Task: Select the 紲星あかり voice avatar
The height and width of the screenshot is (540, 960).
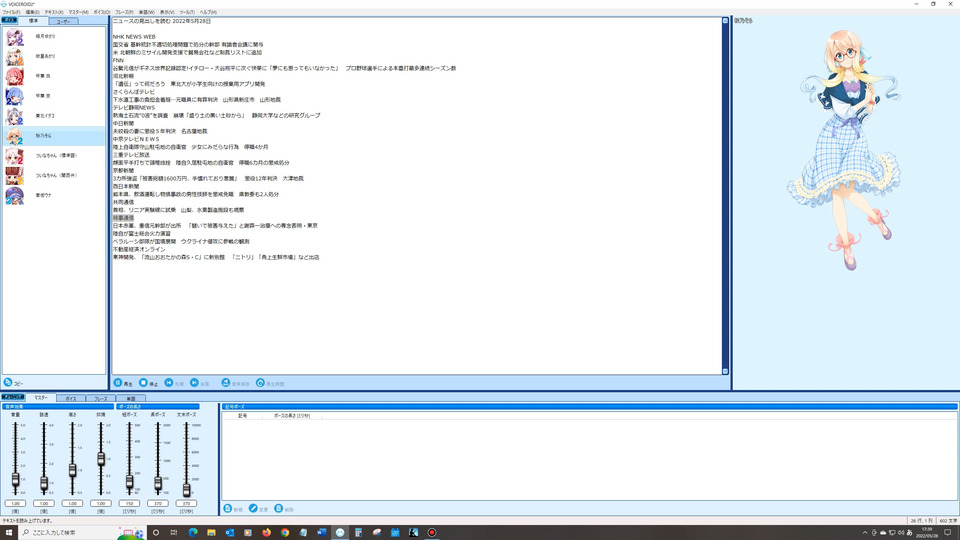Action: pyautogui.click(x=15, y=56)
